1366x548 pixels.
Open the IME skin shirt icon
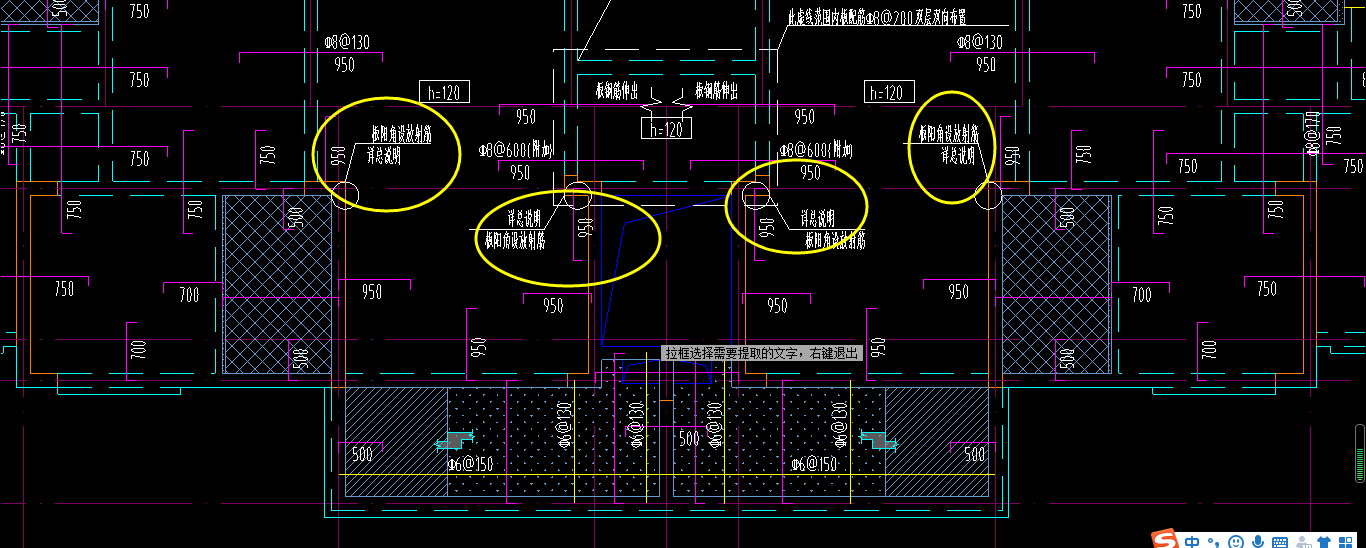pyautogui.click(x=1324, y=542)
